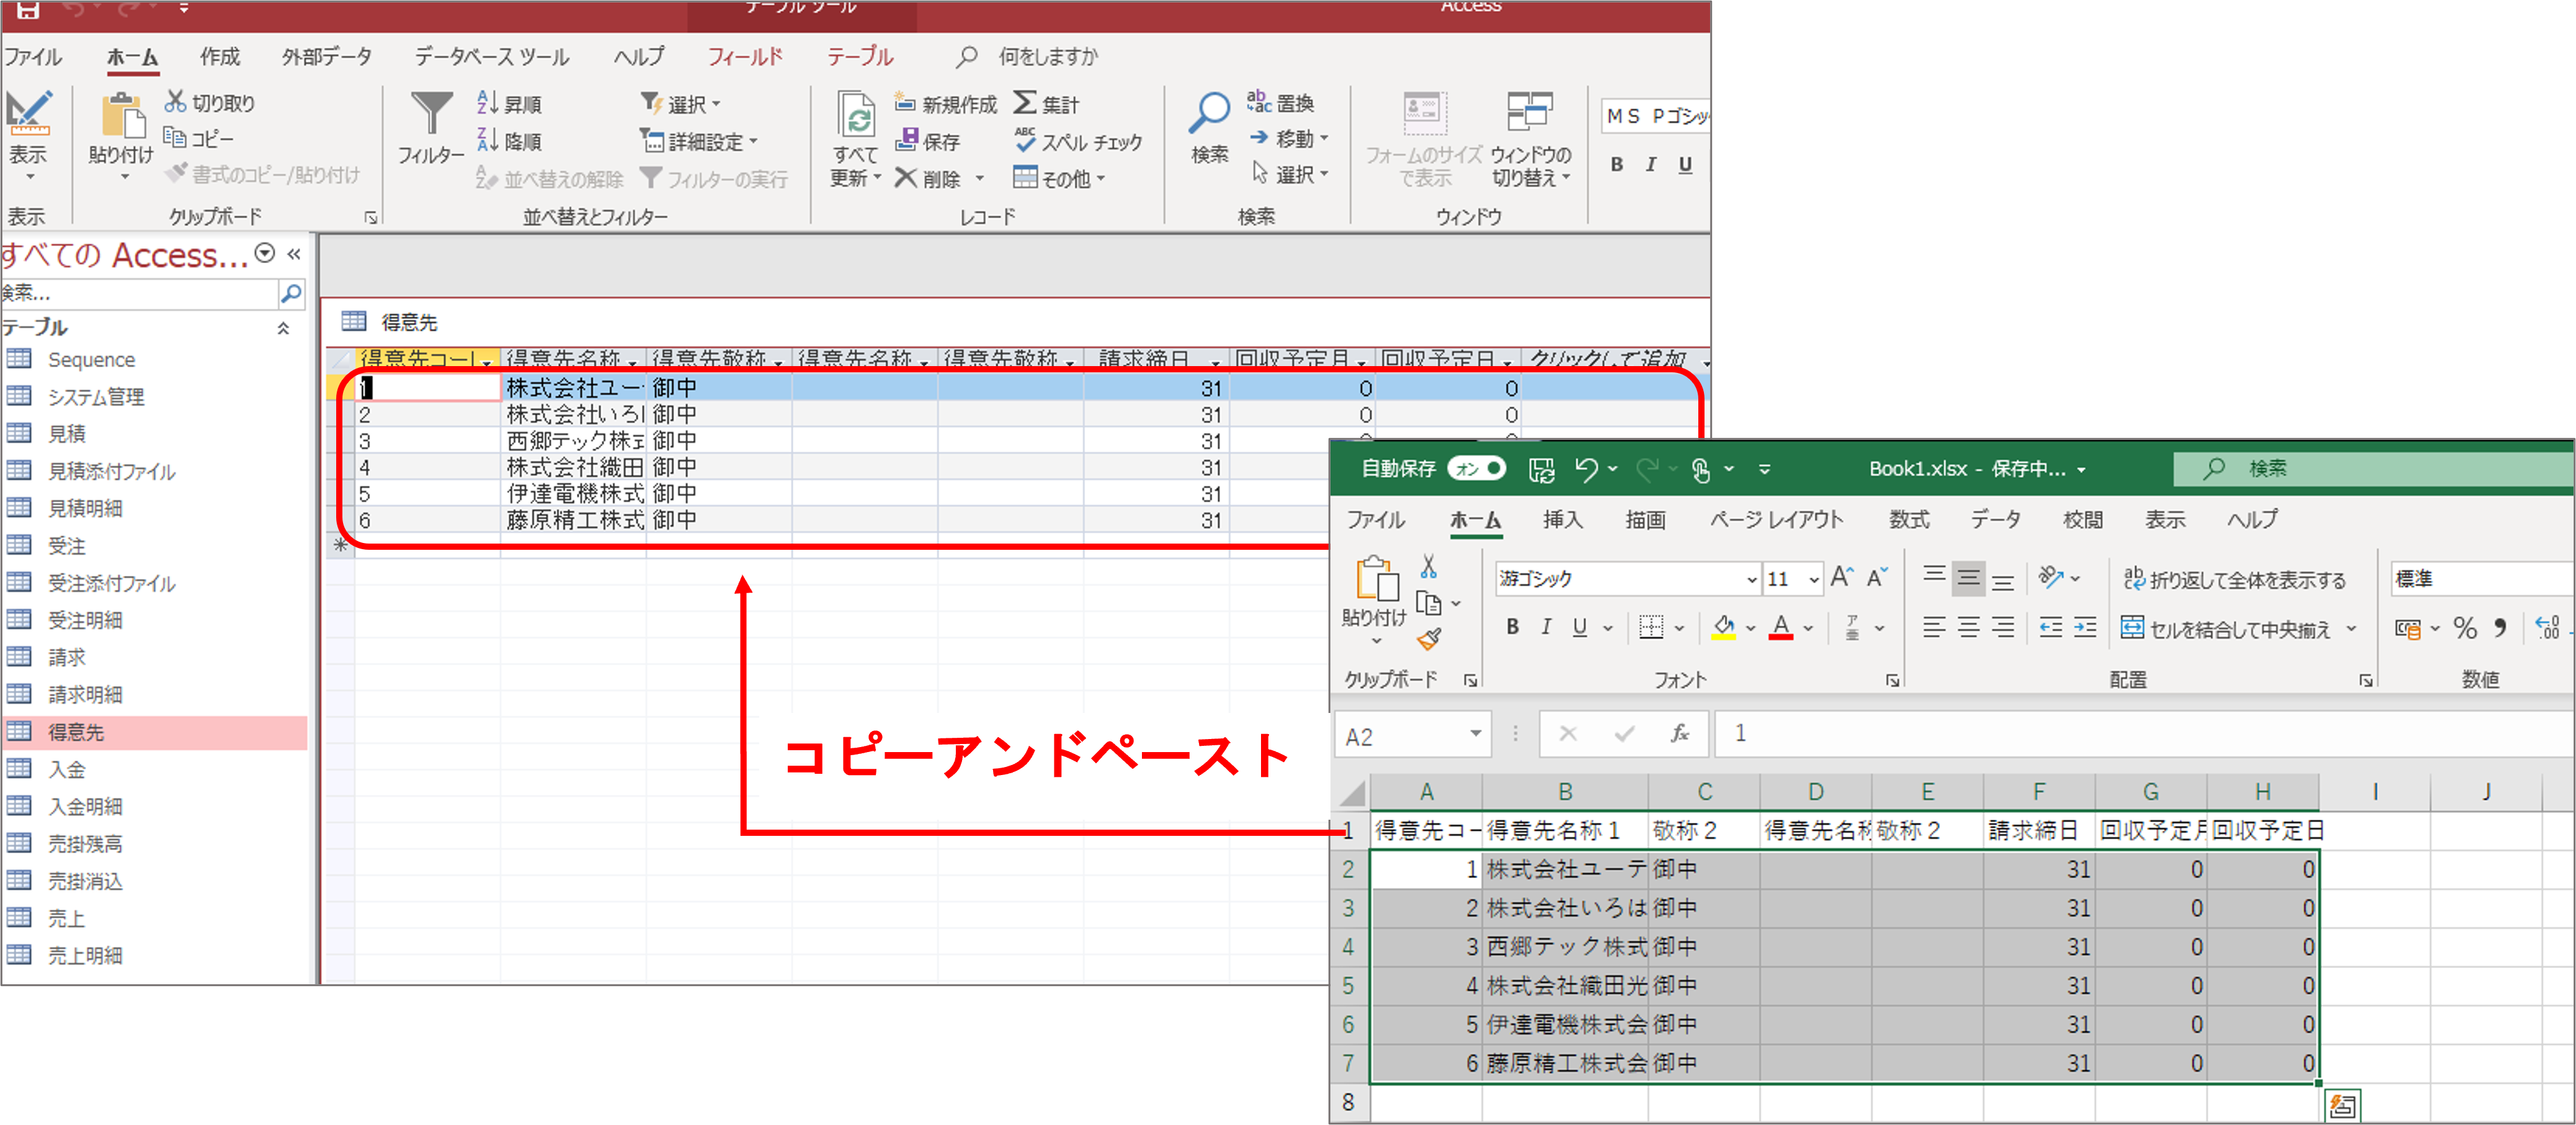Viewport: 2576px width, 1125px height.
Task: Click New record (新規作成) in Access
Action: [945, 104]
